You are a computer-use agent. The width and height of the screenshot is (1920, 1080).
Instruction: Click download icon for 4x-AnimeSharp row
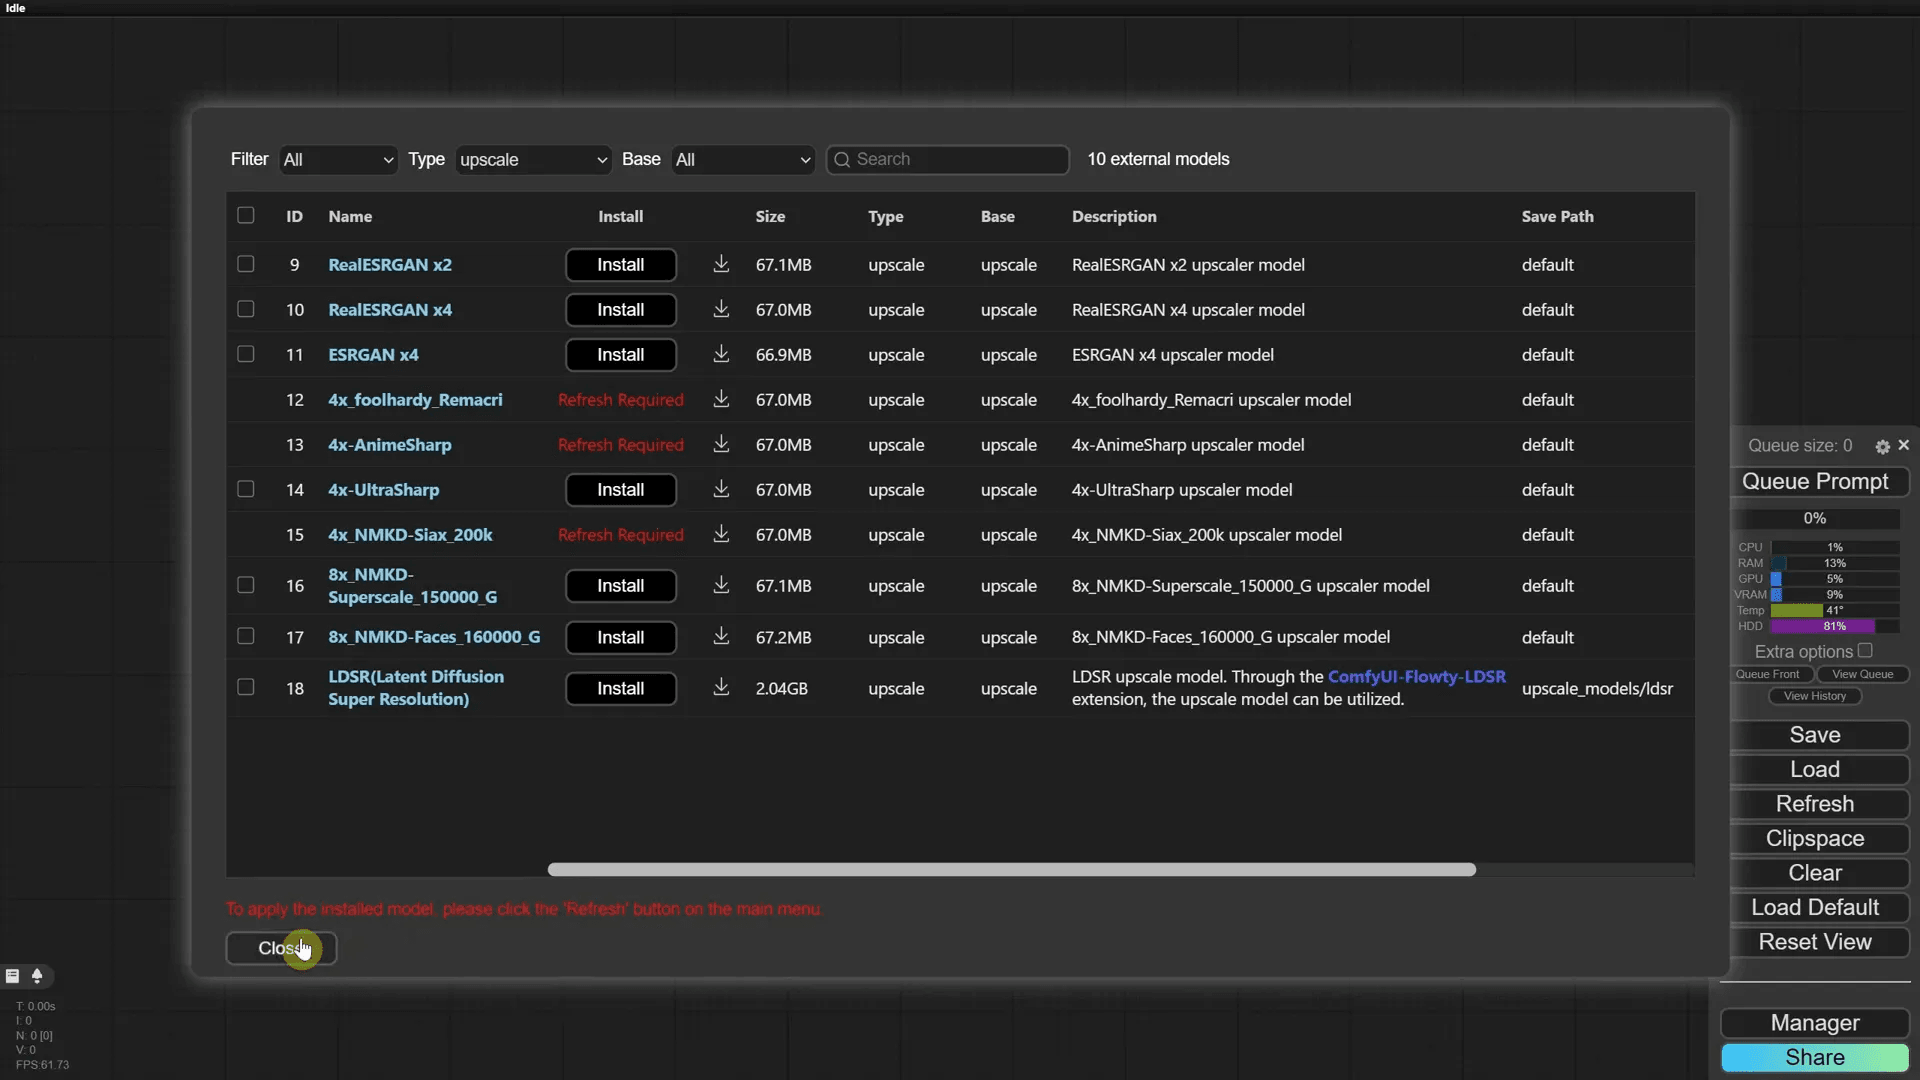[720, 444]
